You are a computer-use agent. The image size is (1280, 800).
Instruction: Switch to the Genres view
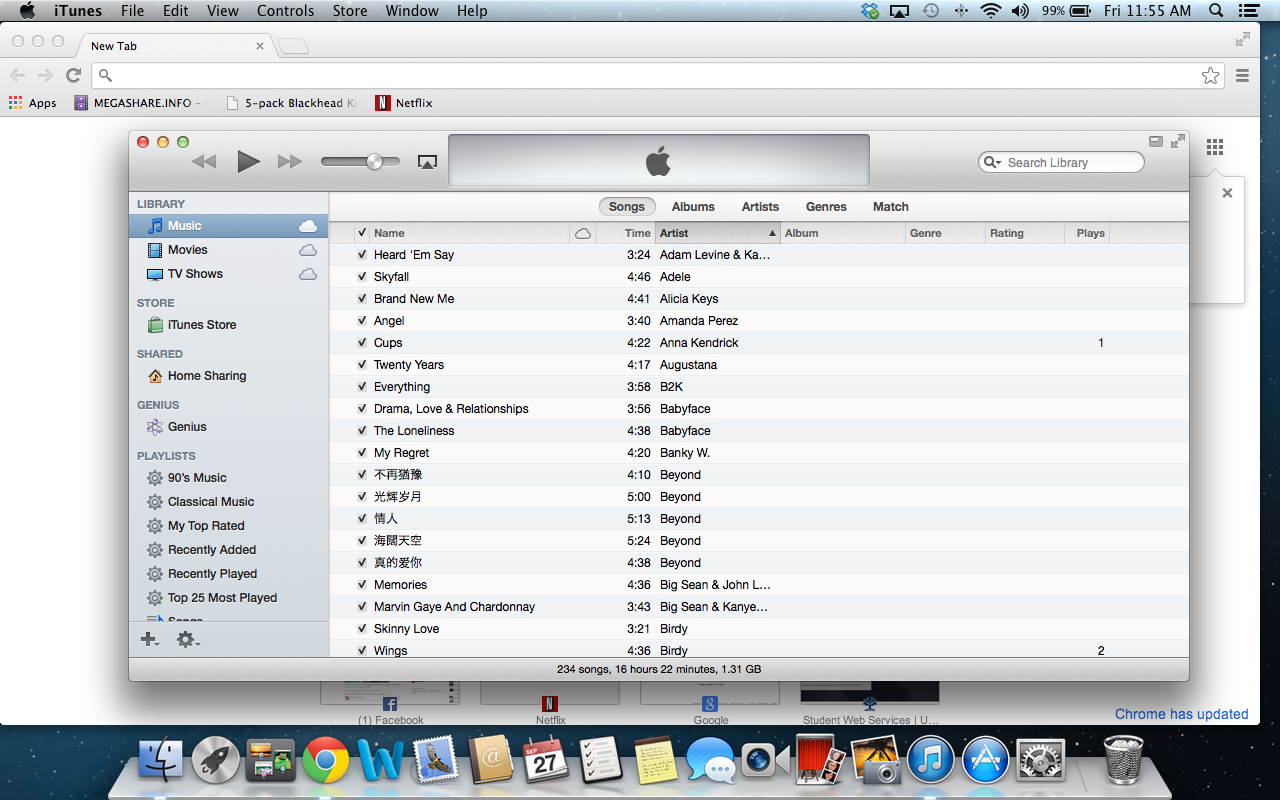(x=826, y=207)
